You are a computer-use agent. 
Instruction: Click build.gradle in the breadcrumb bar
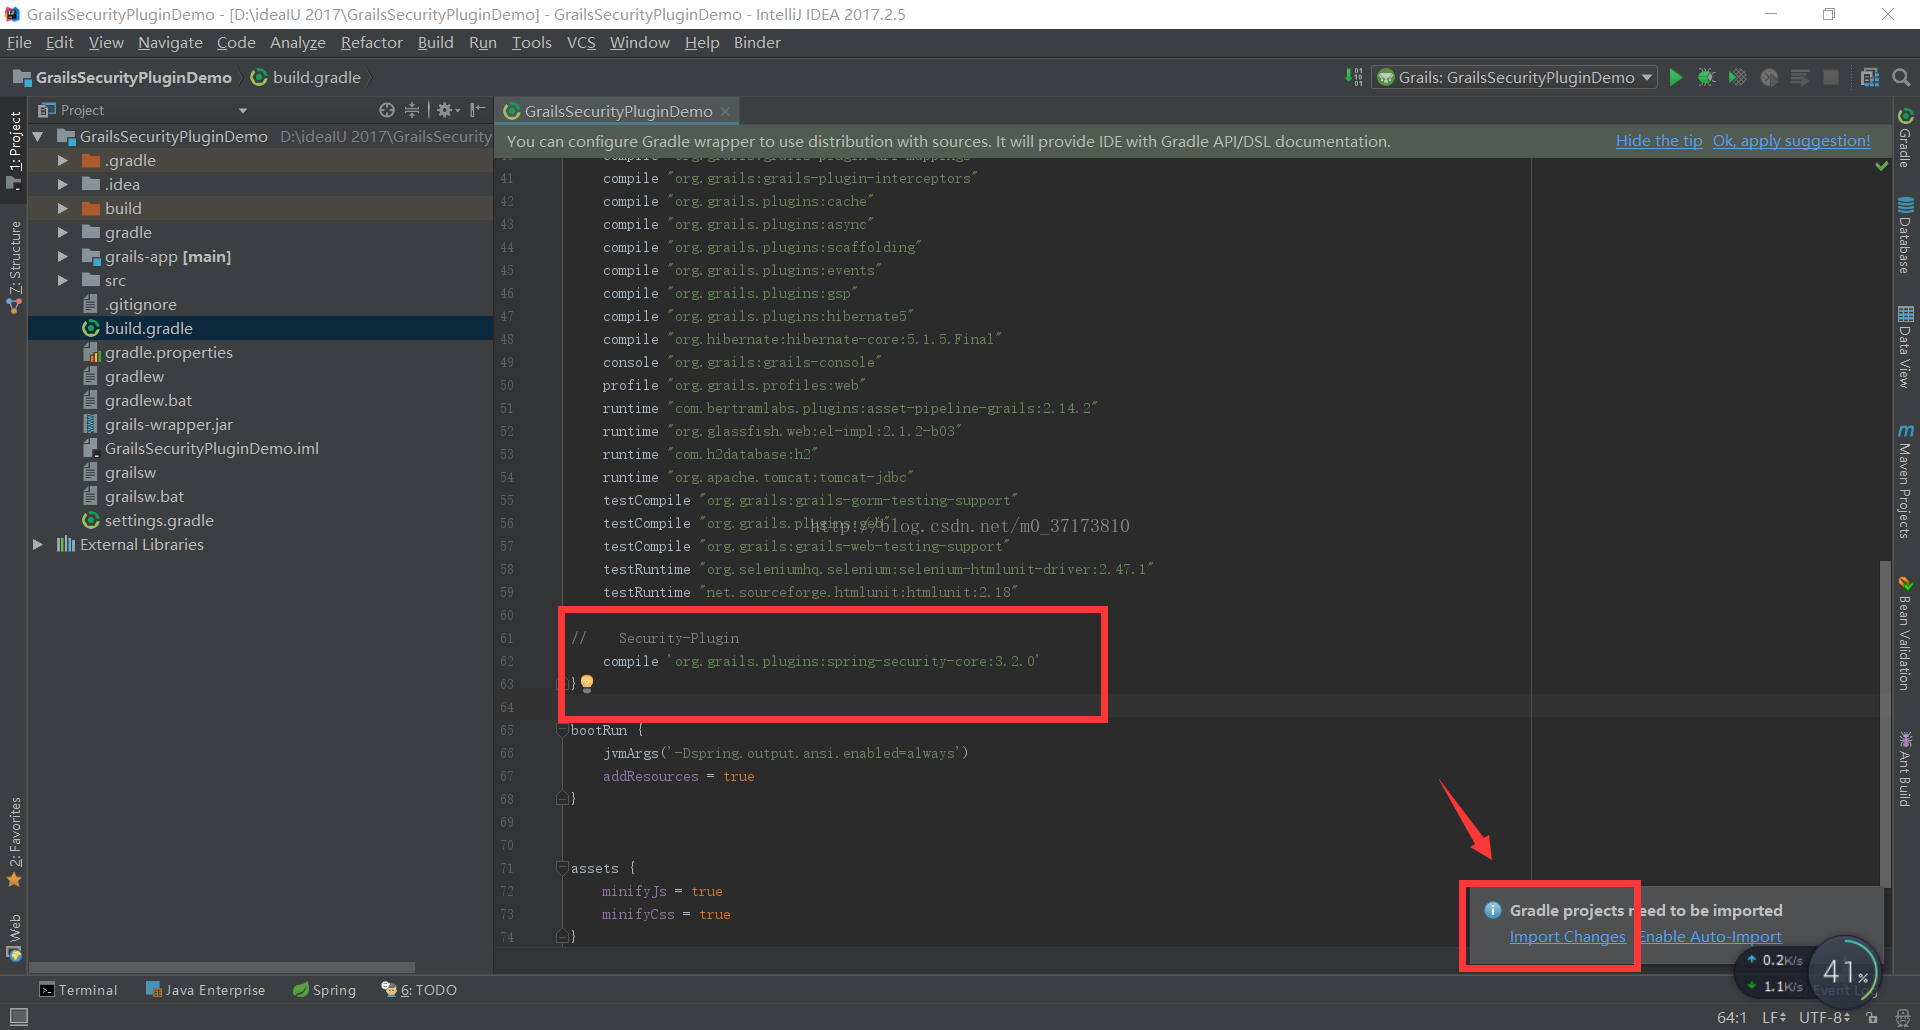tap(306, 77)
